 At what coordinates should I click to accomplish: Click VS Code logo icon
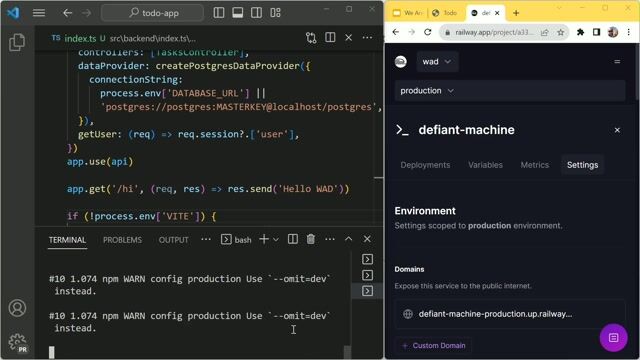pyautogui.click(x=13, y=13)
